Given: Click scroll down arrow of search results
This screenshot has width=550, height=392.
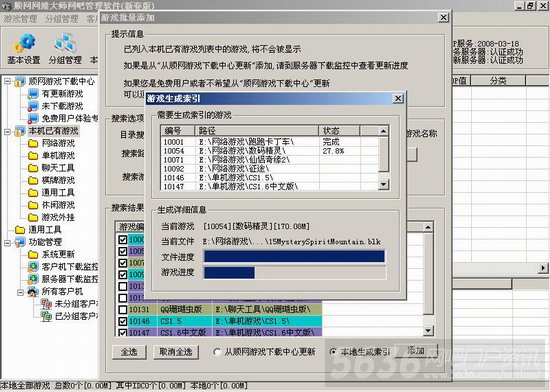Looking at the screenshot, I should 428,330.
